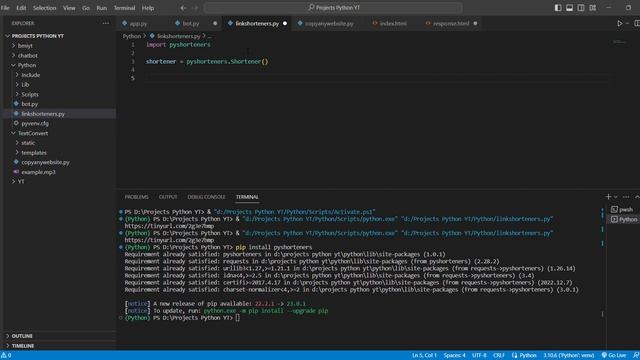Open the Run menu

102,8
